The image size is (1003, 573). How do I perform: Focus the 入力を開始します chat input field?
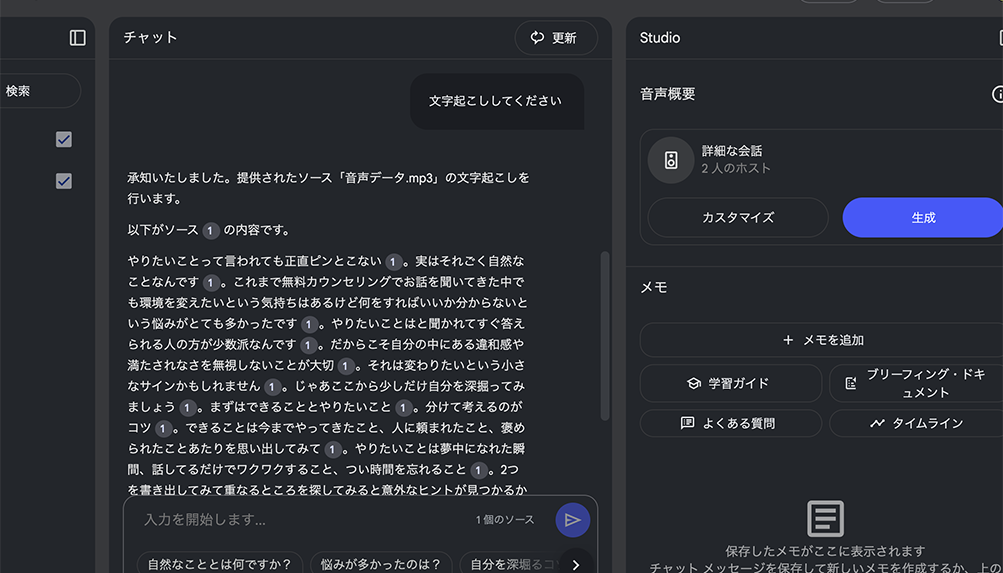[301, 520]
